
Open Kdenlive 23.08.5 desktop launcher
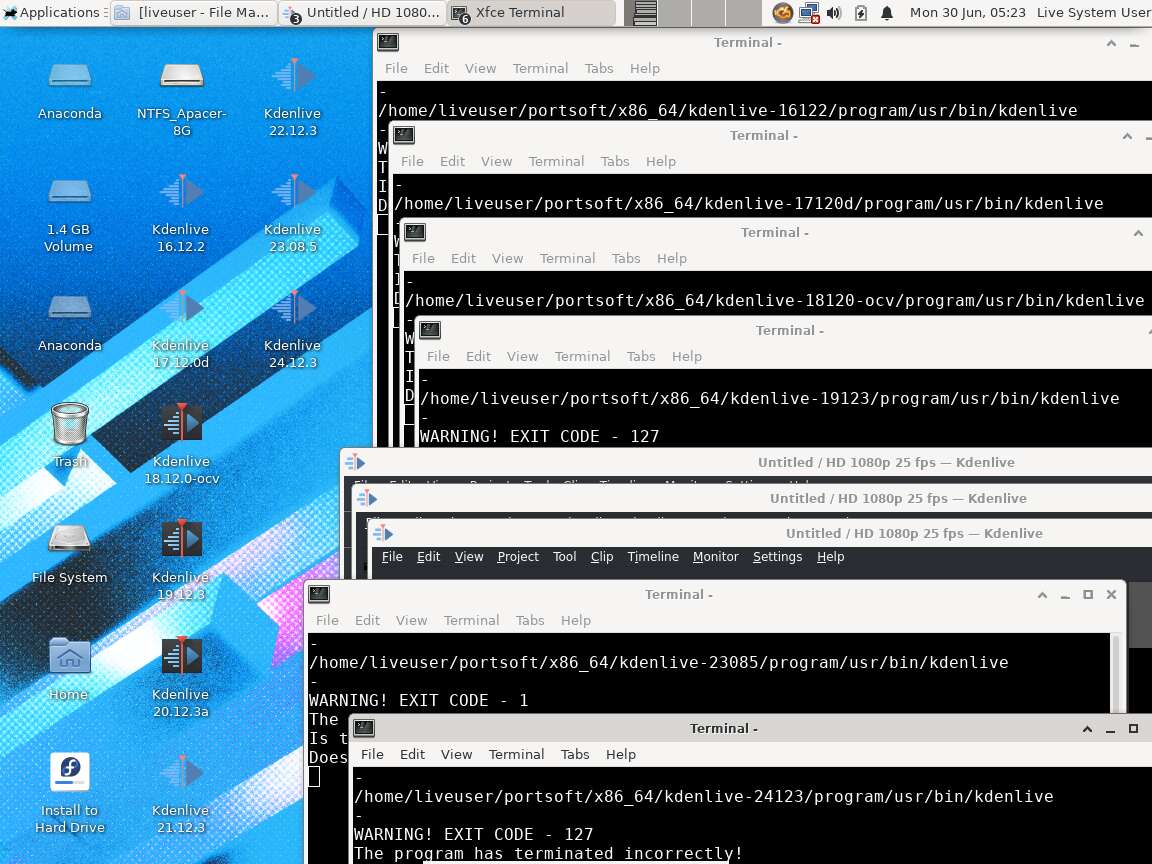coord(292,213)
